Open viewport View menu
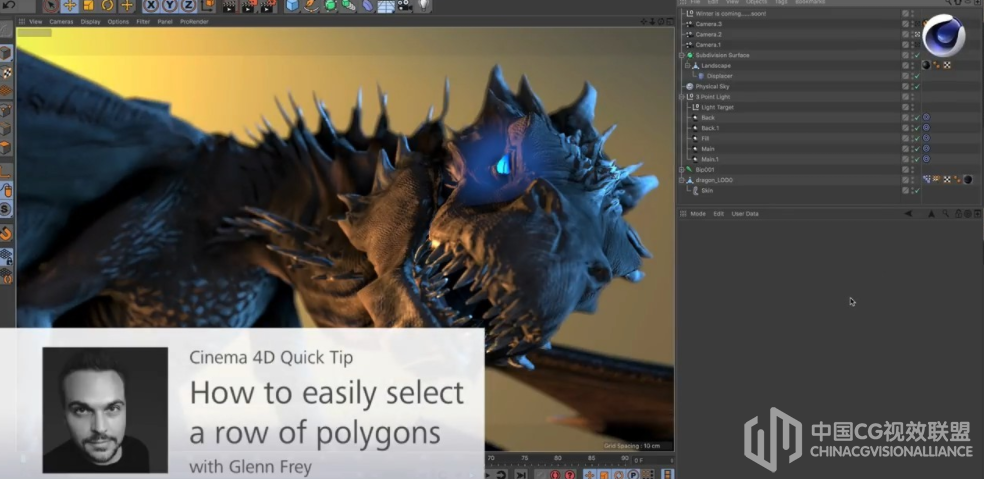The width and height of the screenshot is (984, 479). click(36, 21)
